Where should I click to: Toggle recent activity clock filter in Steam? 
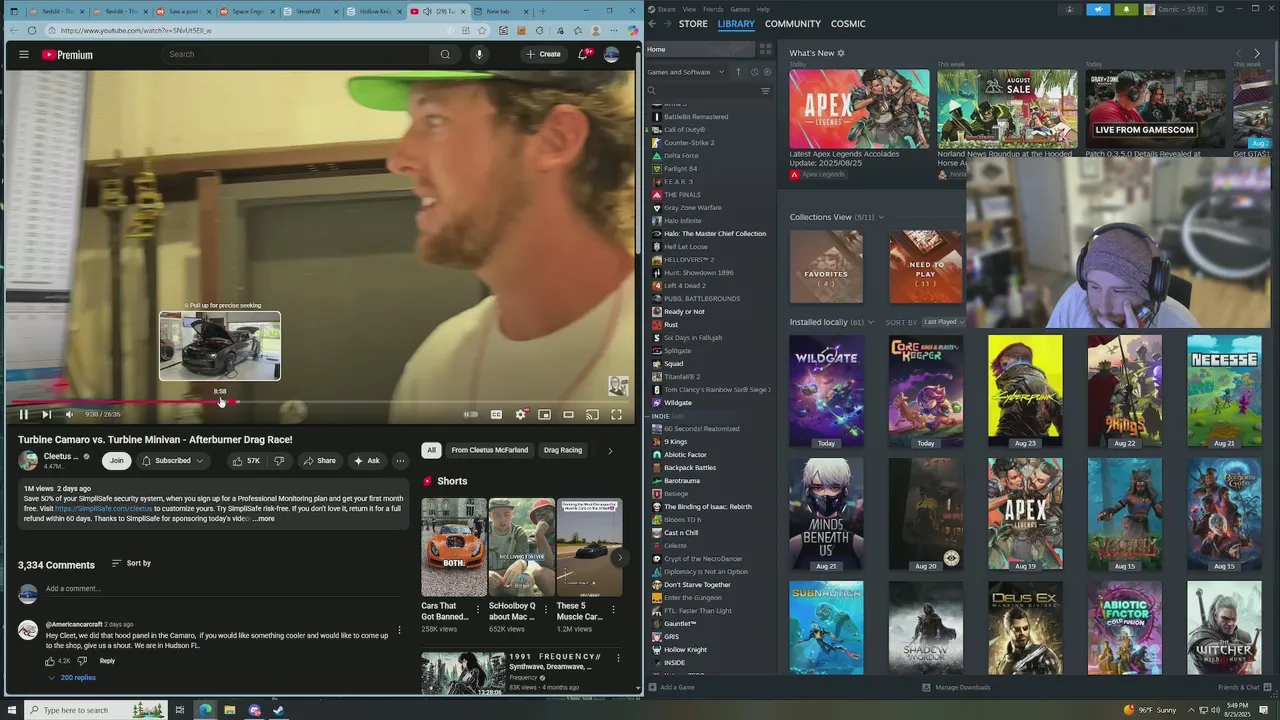point(754,72)
